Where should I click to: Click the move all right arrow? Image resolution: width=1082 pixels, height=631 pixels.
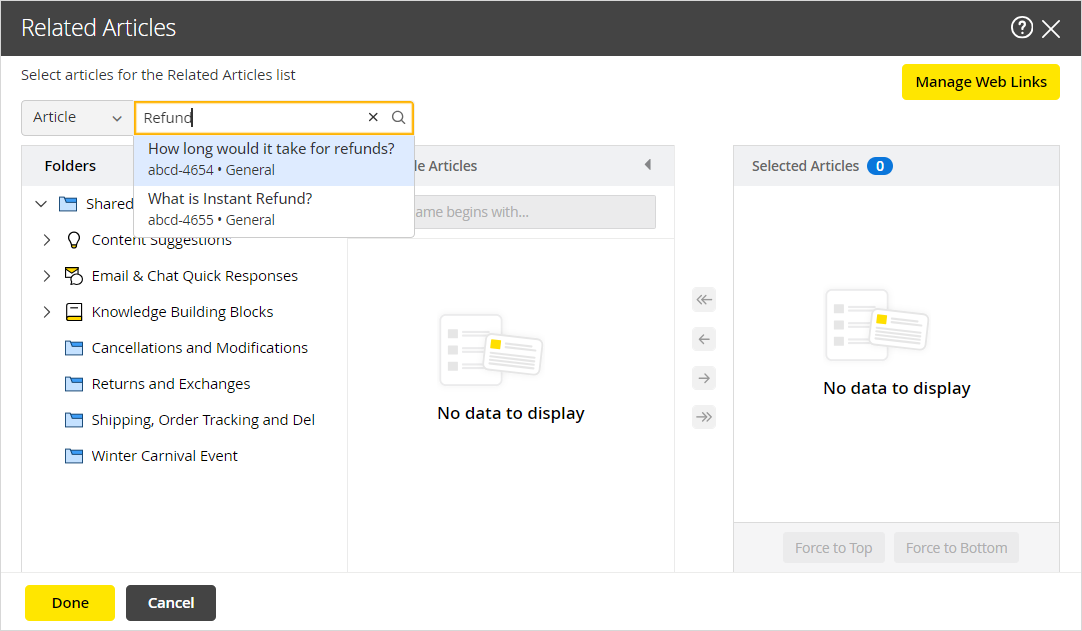coord(704,417)
